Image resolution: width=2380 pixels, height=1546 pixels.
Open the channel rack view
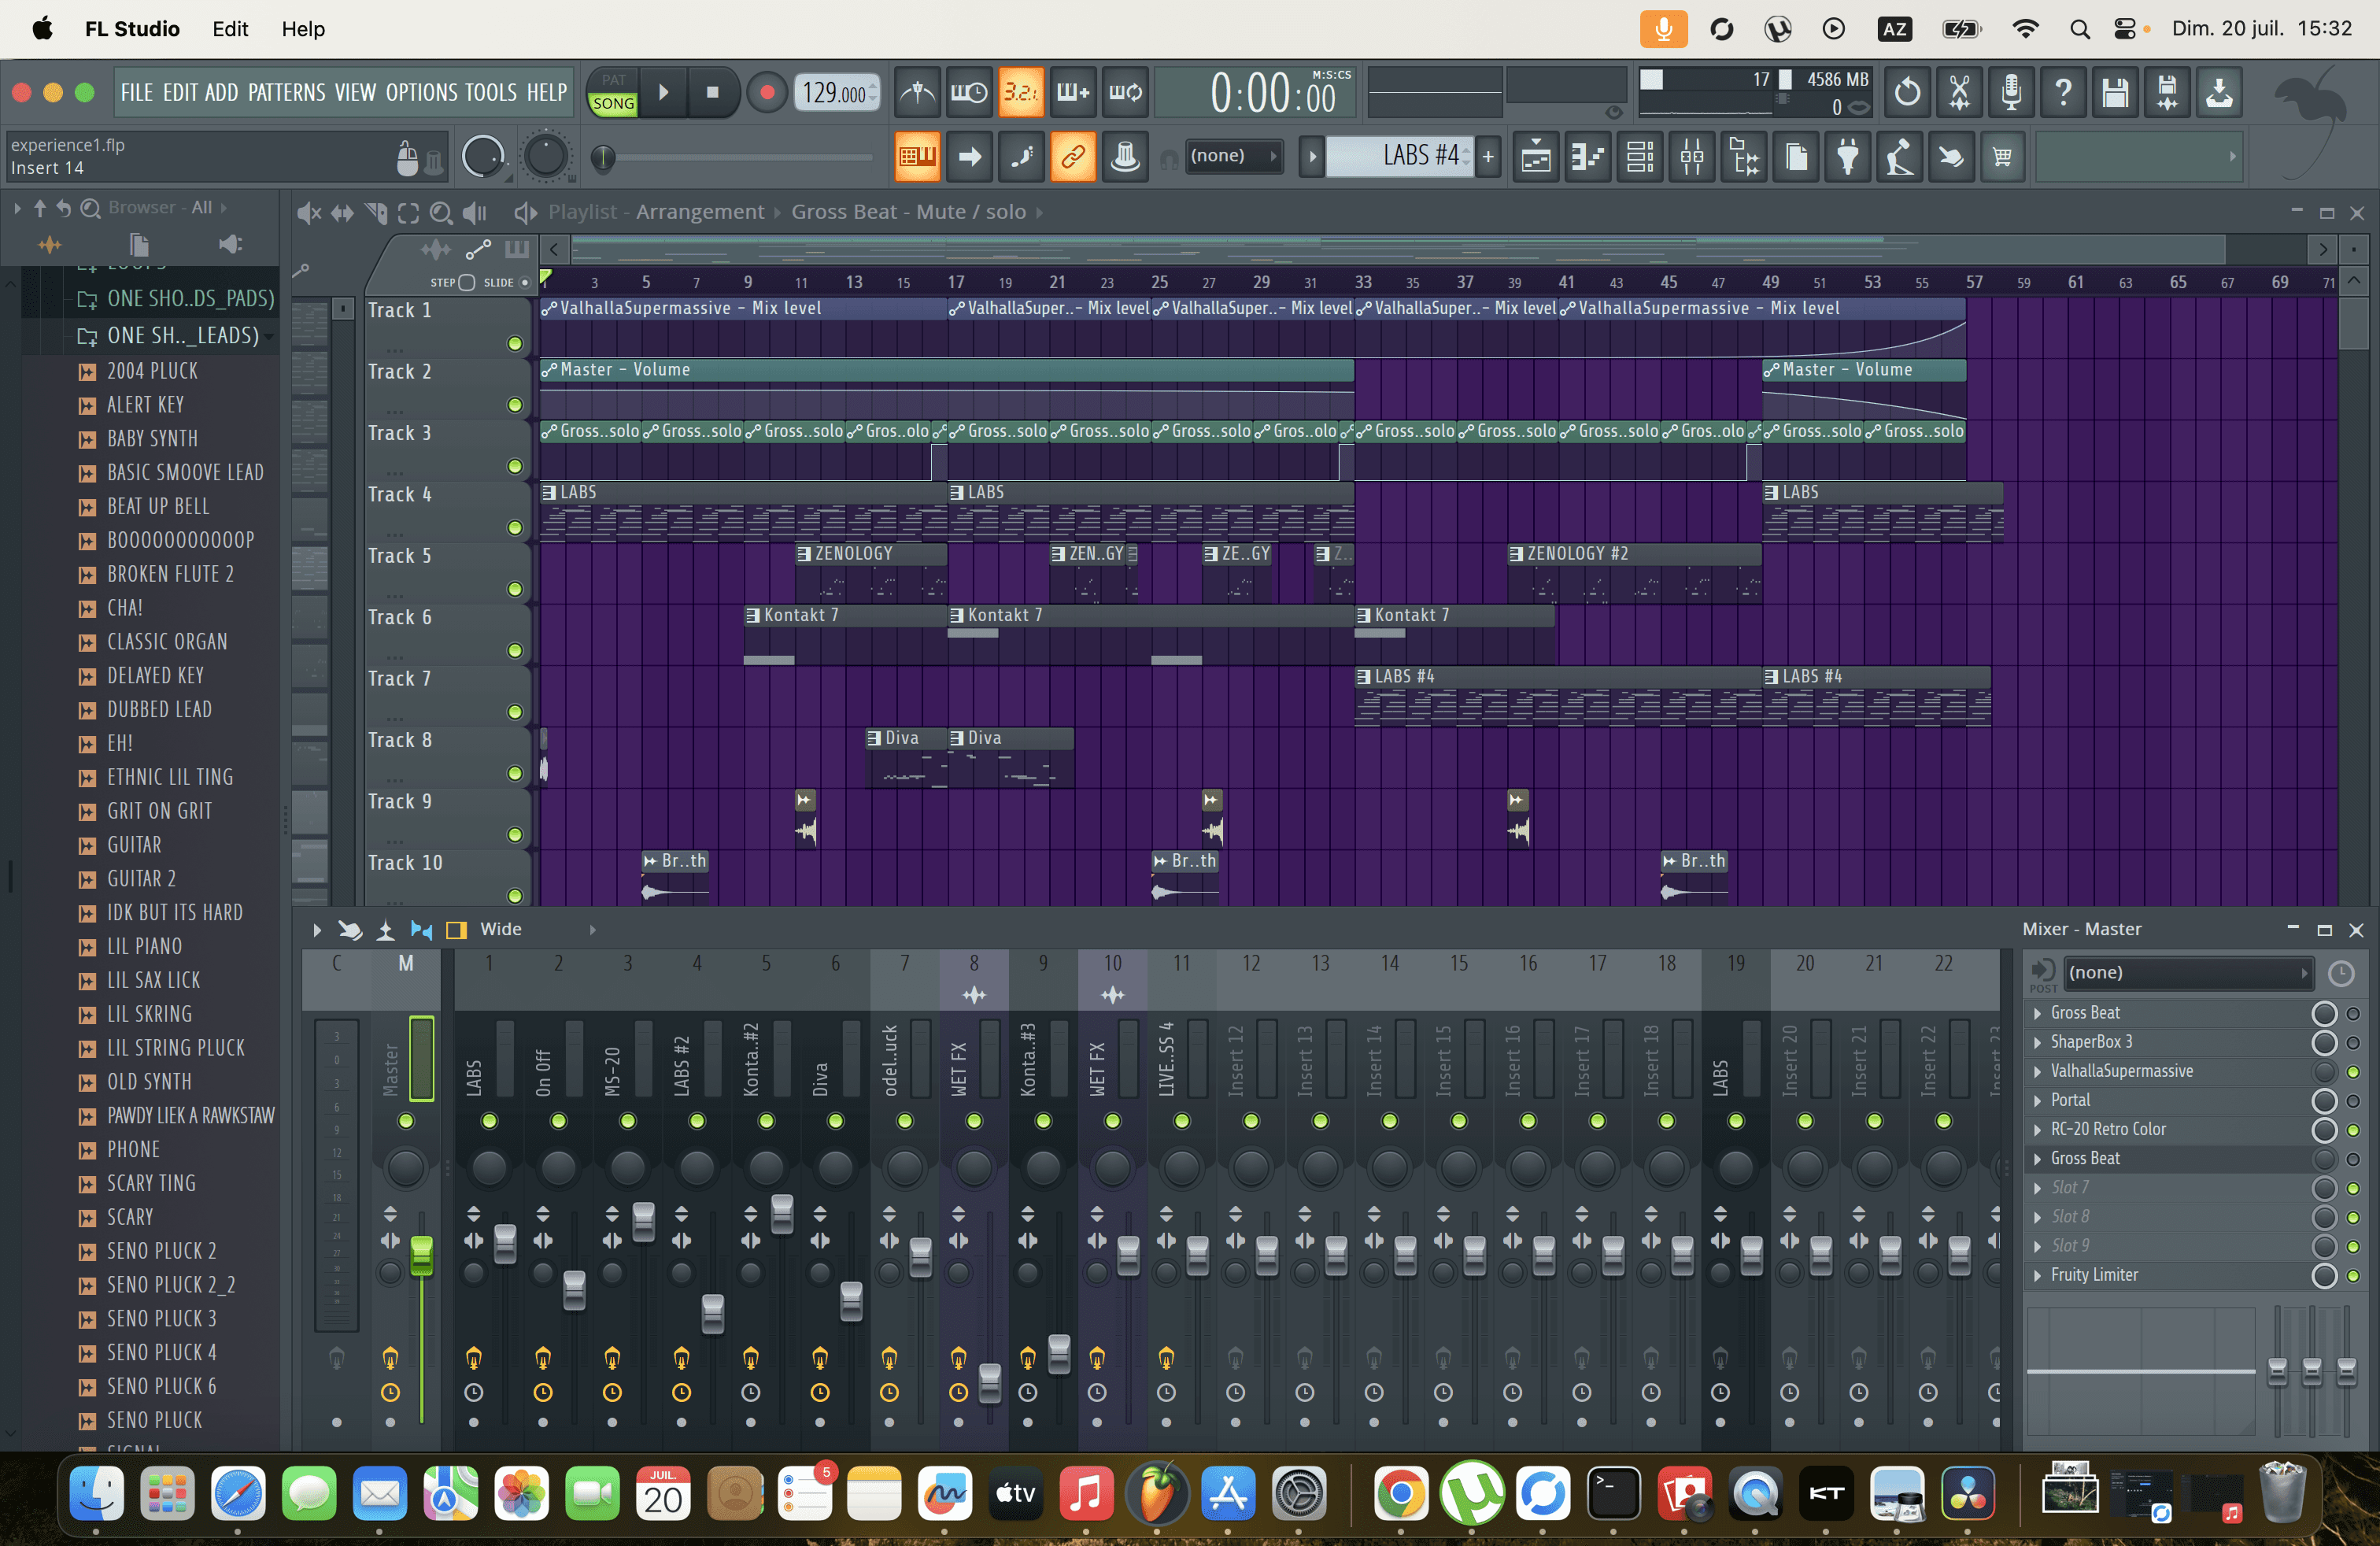pos(1640,157)
